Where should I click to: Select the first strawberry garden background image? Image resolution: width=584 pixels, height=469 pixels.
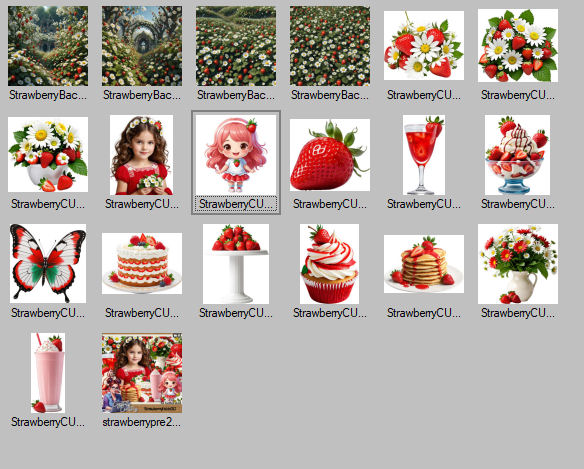[48, 46]
